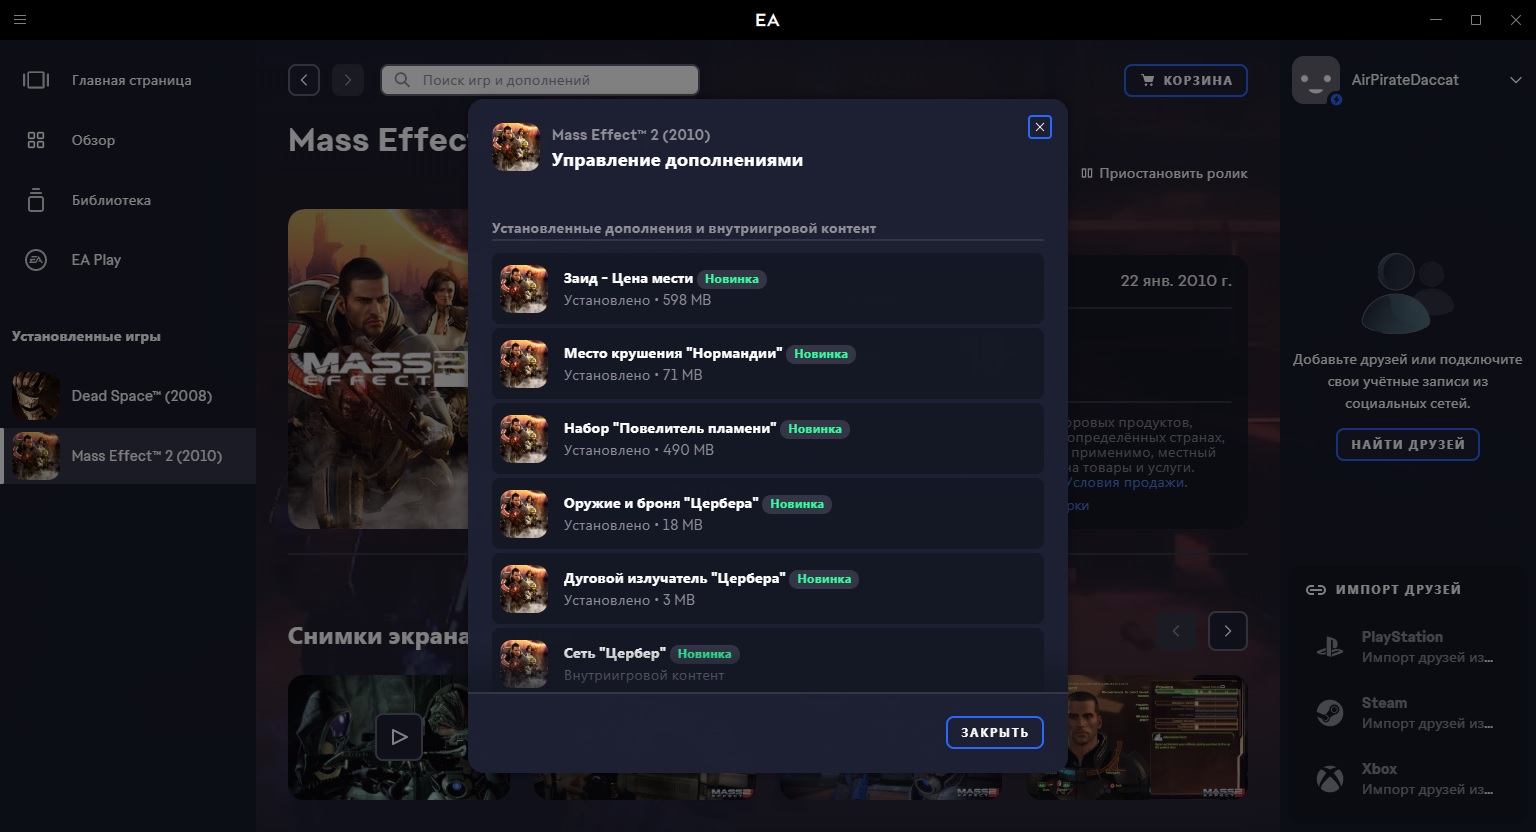
Task: Open the Корзина cart button
Action: click(x=1185, y=80)
